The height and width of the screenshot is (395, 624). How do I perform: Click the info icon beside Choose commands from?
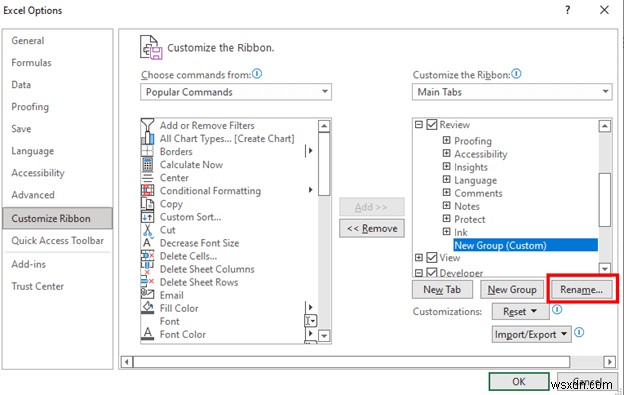click(257, 74)
